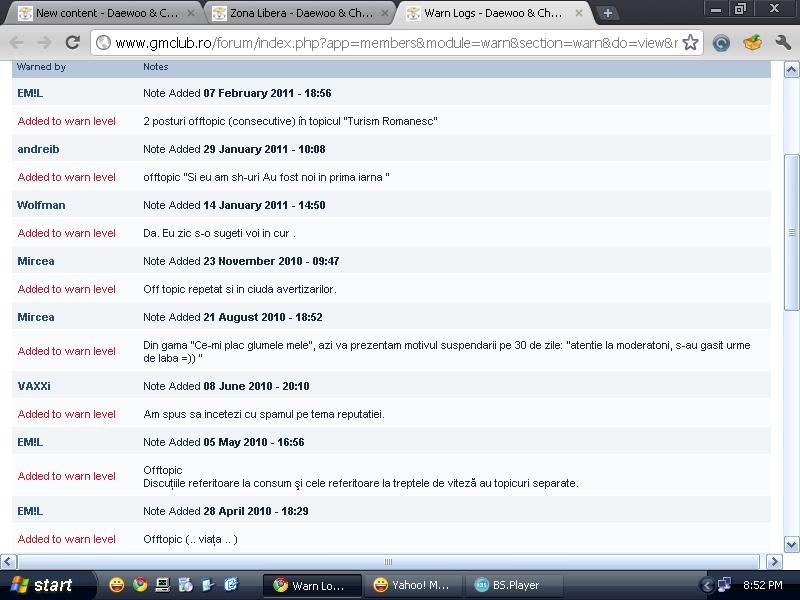This screenshot has width=800, height=600.
Task: Open the Chrome wrench settings menu
Action: [782, 43]
